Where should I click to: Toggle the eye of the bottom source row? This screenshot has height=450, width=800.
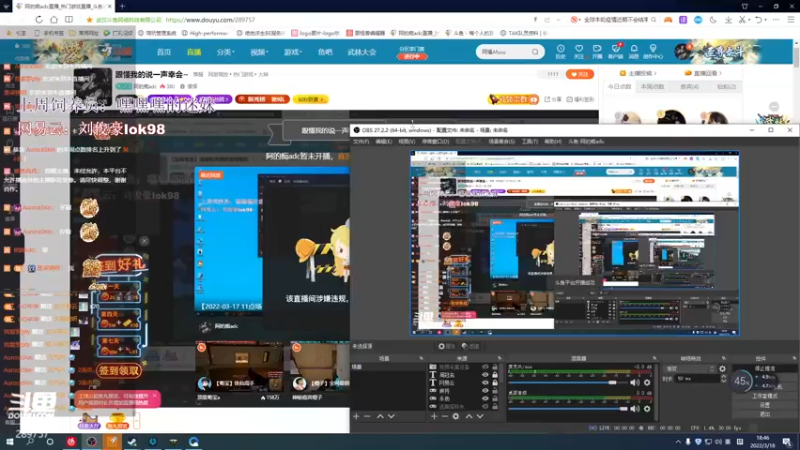pyautogui.click(x=485, y=407)
